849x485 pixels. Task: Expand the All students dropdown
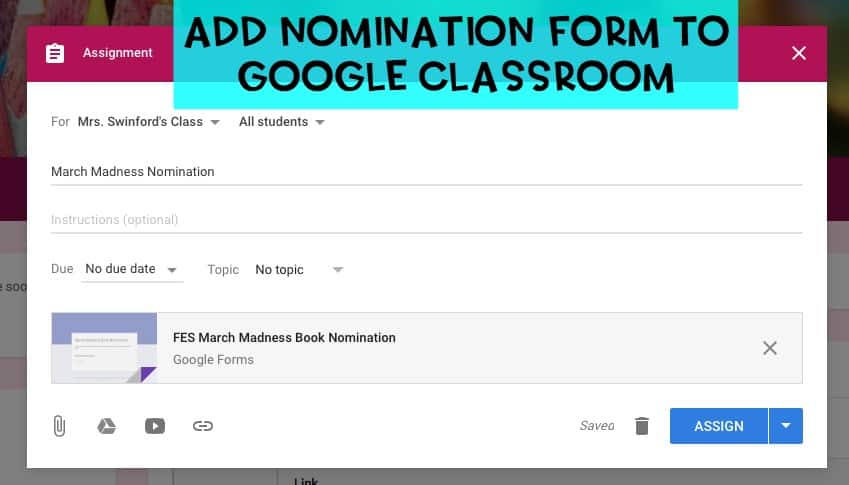tap(282, 122)
